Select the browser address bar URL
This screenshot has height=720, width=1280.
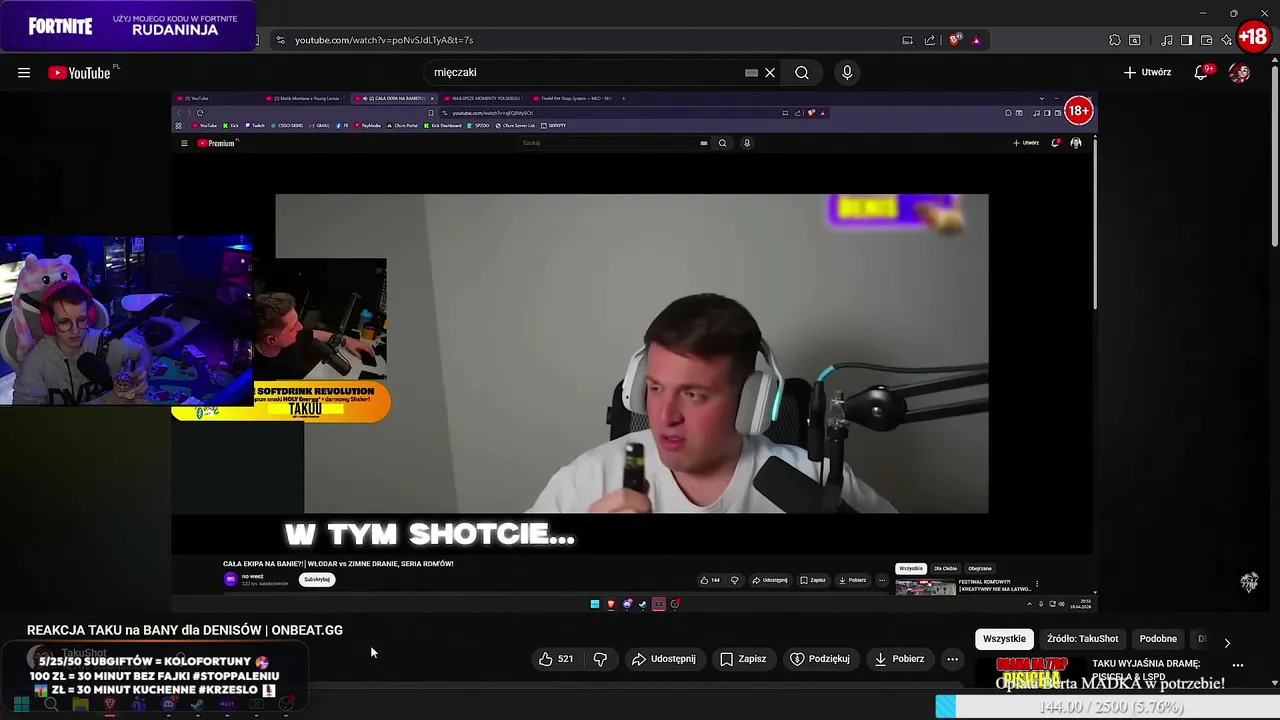(384, 40)
